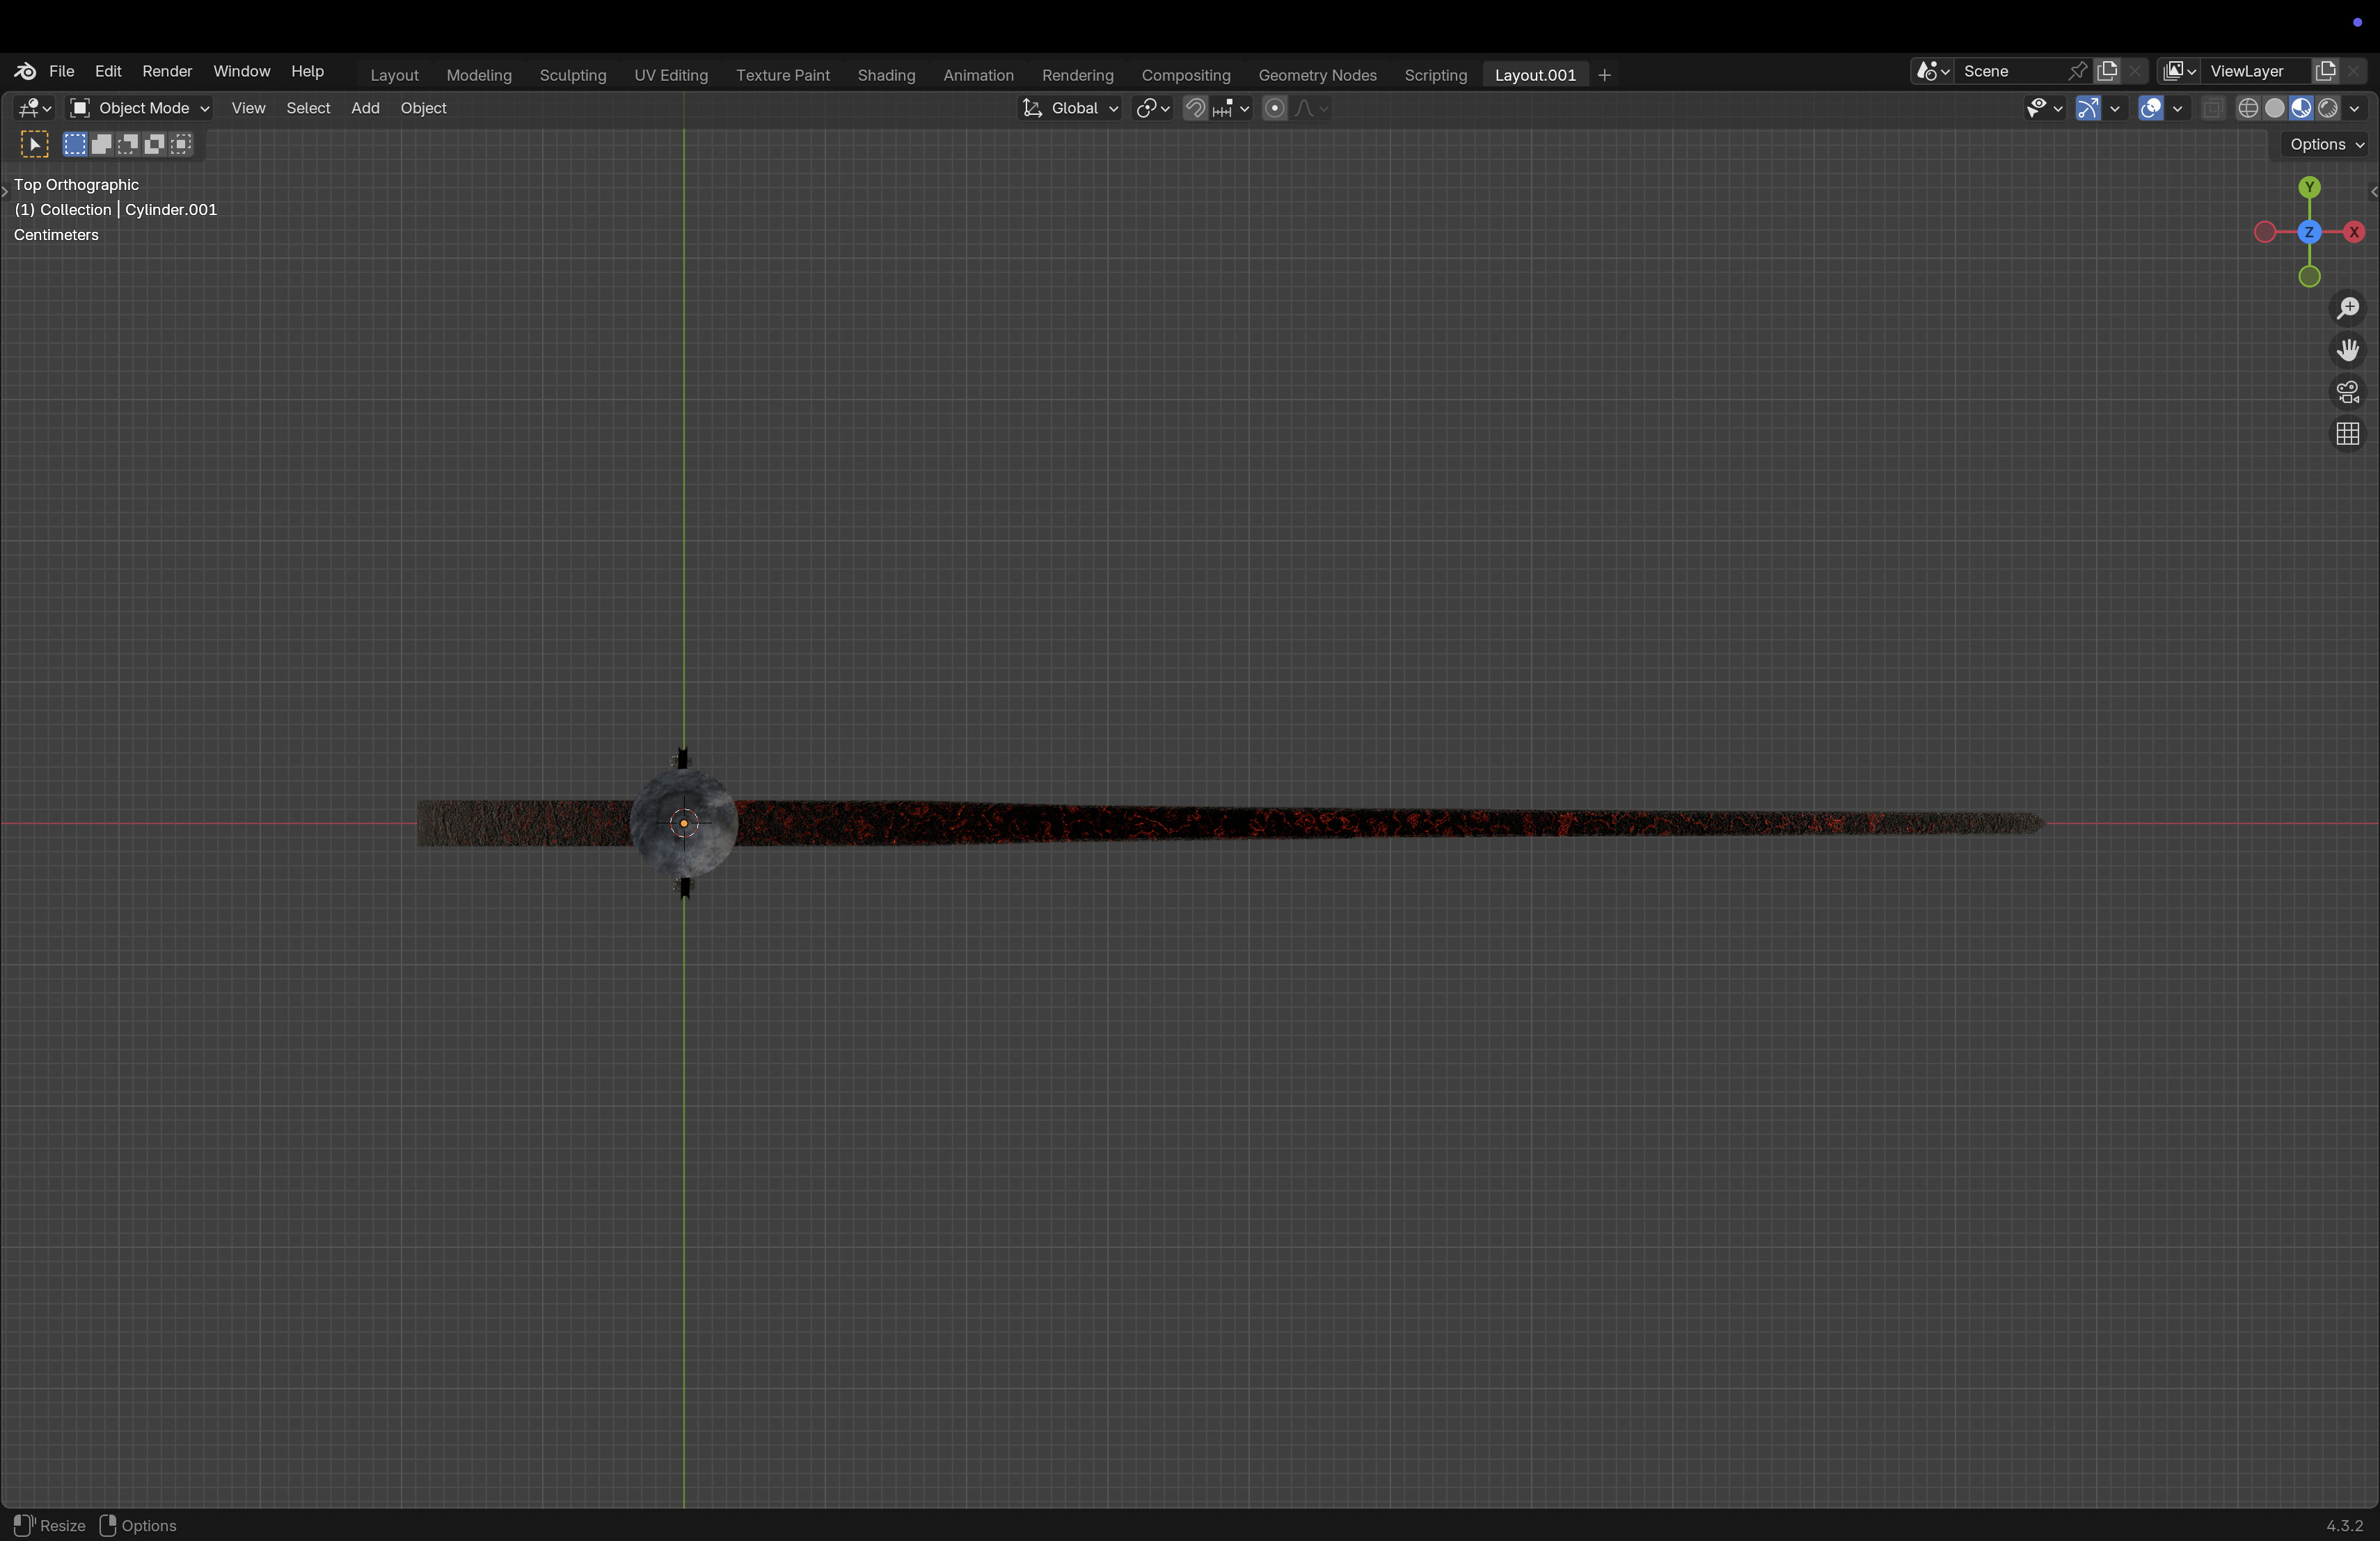This screenshot has height=1541, width=2380.
Task: Switch to the UV Editing tab
Action: point(671,75)
